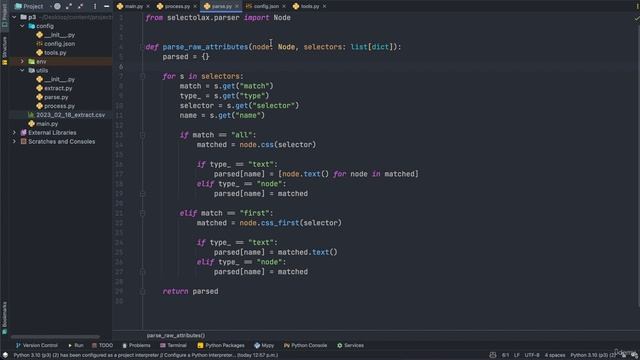Select extract.py in the project tree
This screenshot has height=360, width=640.
[58, 88]
